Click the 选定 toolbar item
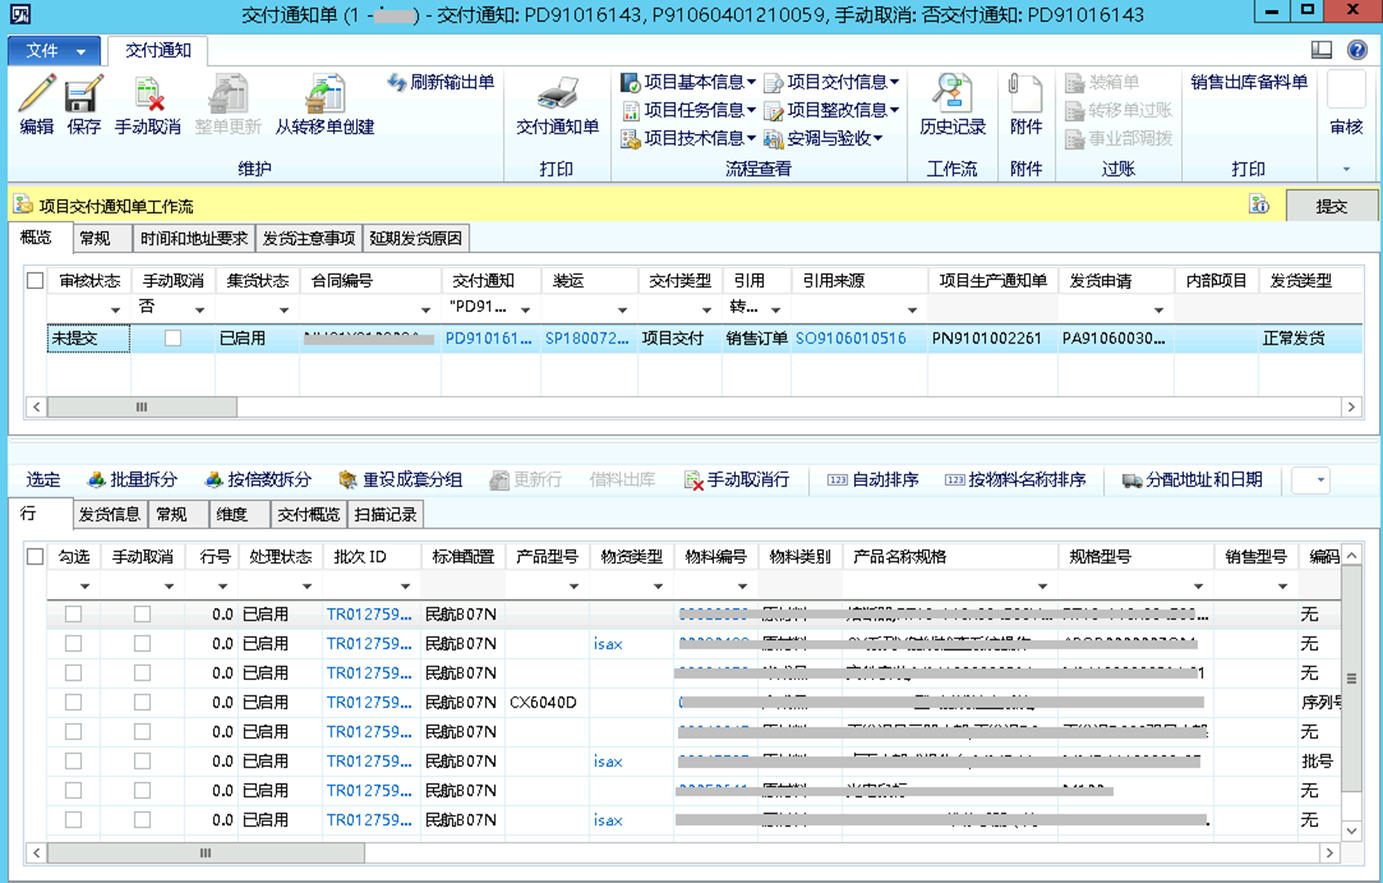The image size is (1383, 883). tap(43, 480)
